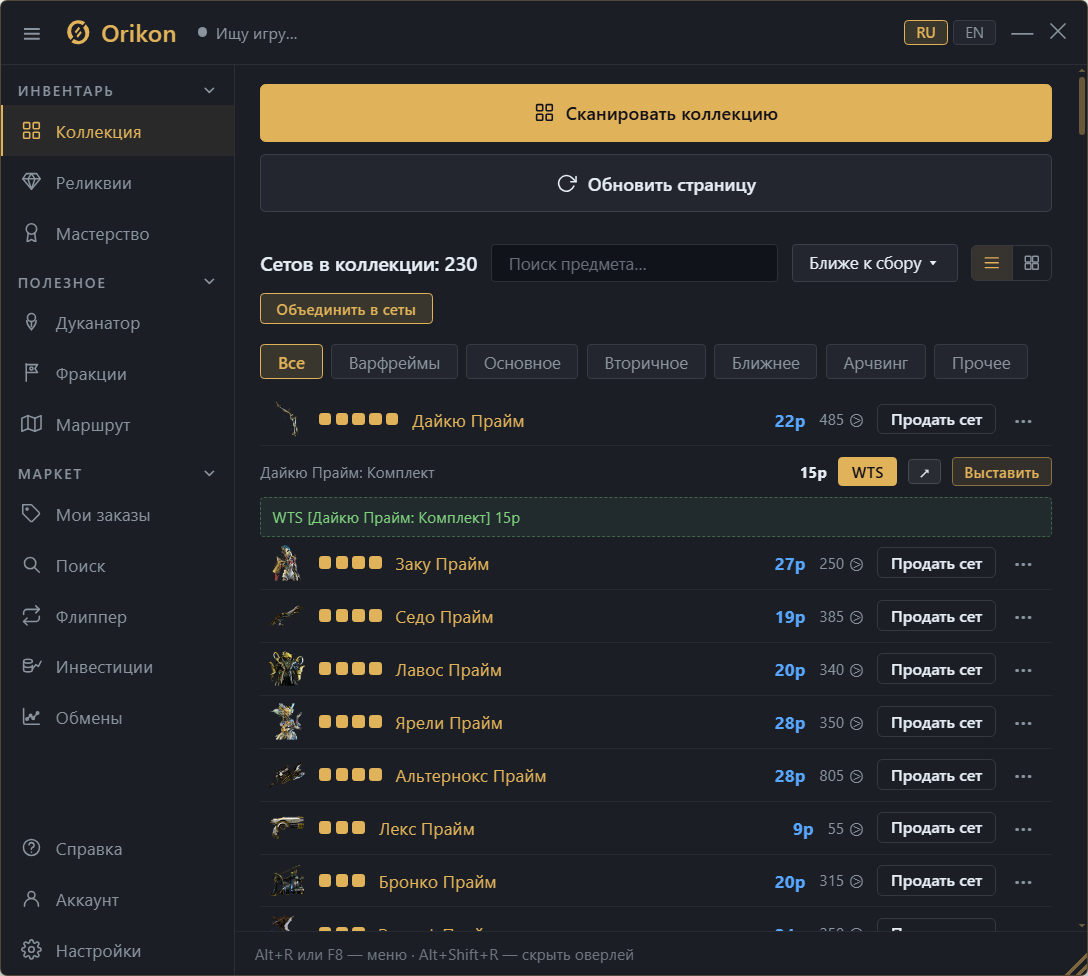Copy the WTS Дайкю Прайм message box

tap(656, 517)
